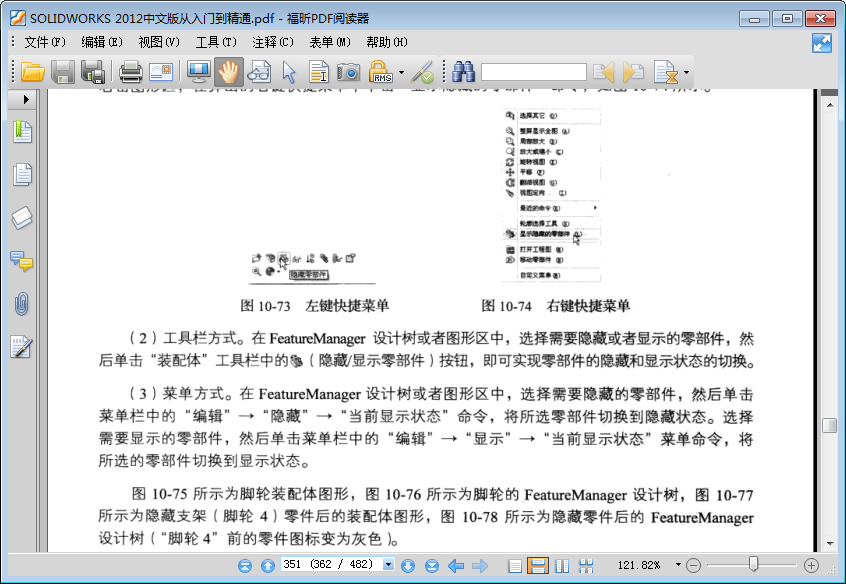Select the arrow selection tool
The image size is (846, 584).
(x=289, y=72)
